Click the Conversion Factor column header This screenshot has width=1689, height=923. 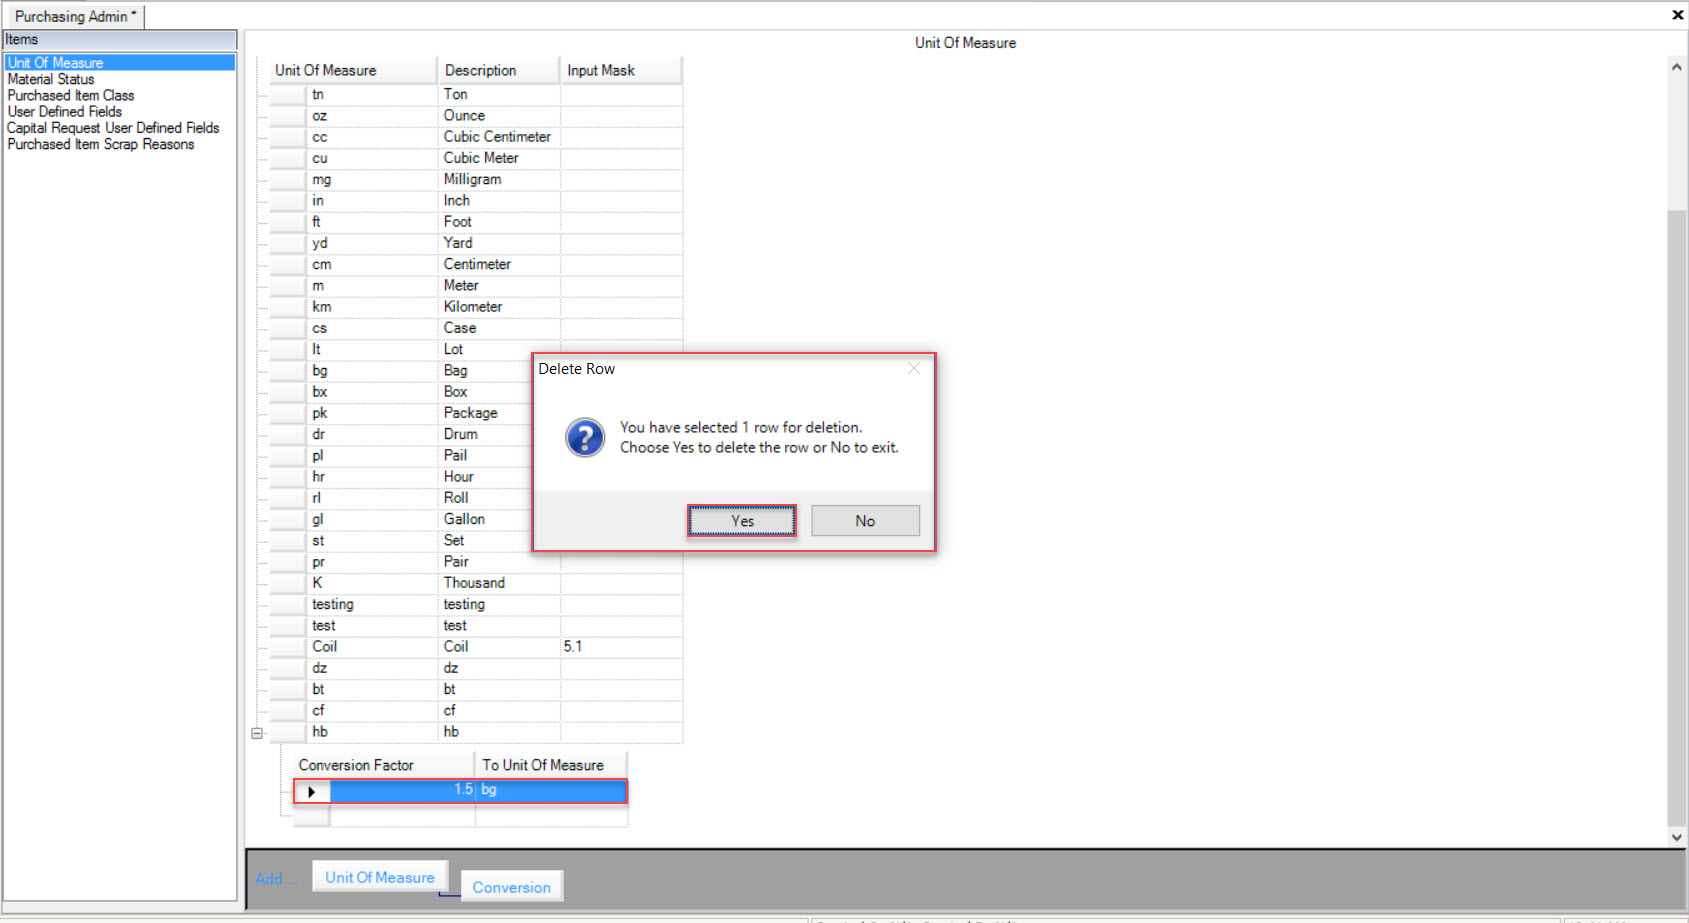384,765
